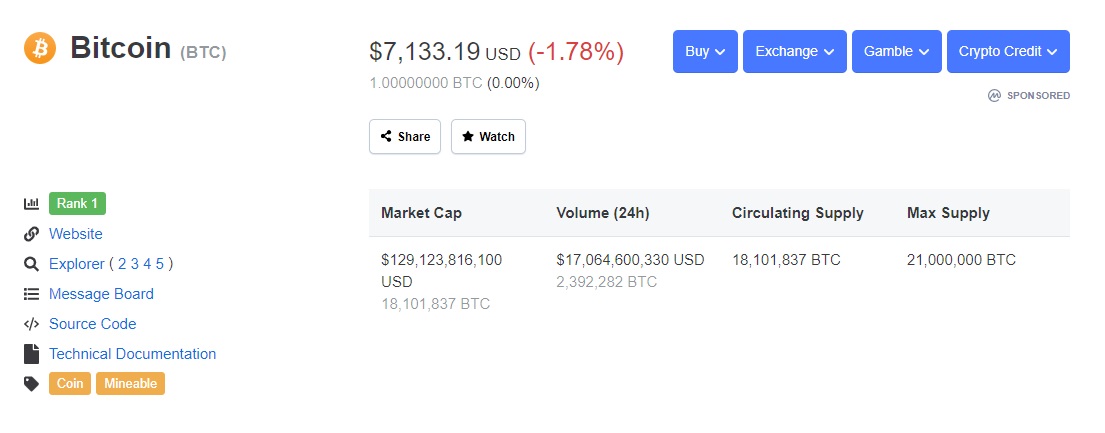Open the Message Board link
This screenshot has width=1105, height=433.
pos(101,294)
